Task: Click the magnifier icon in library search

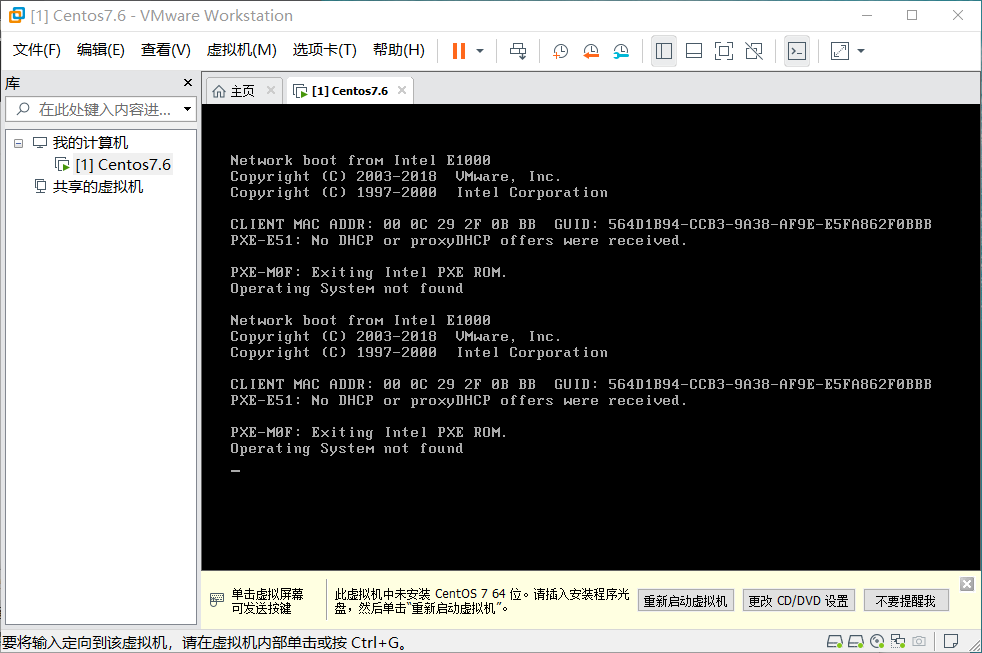Action: point(23,109)
